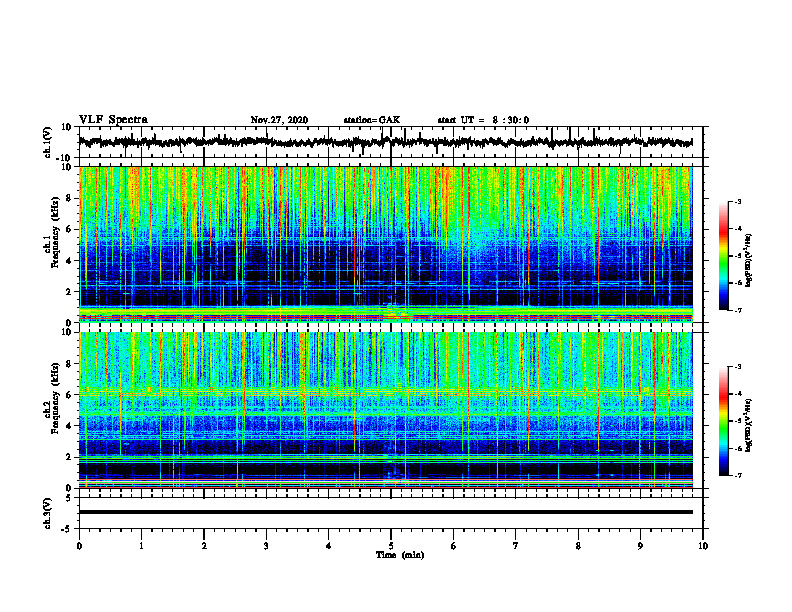Click the ch.1(V) waveform axis label

[48, 142]
